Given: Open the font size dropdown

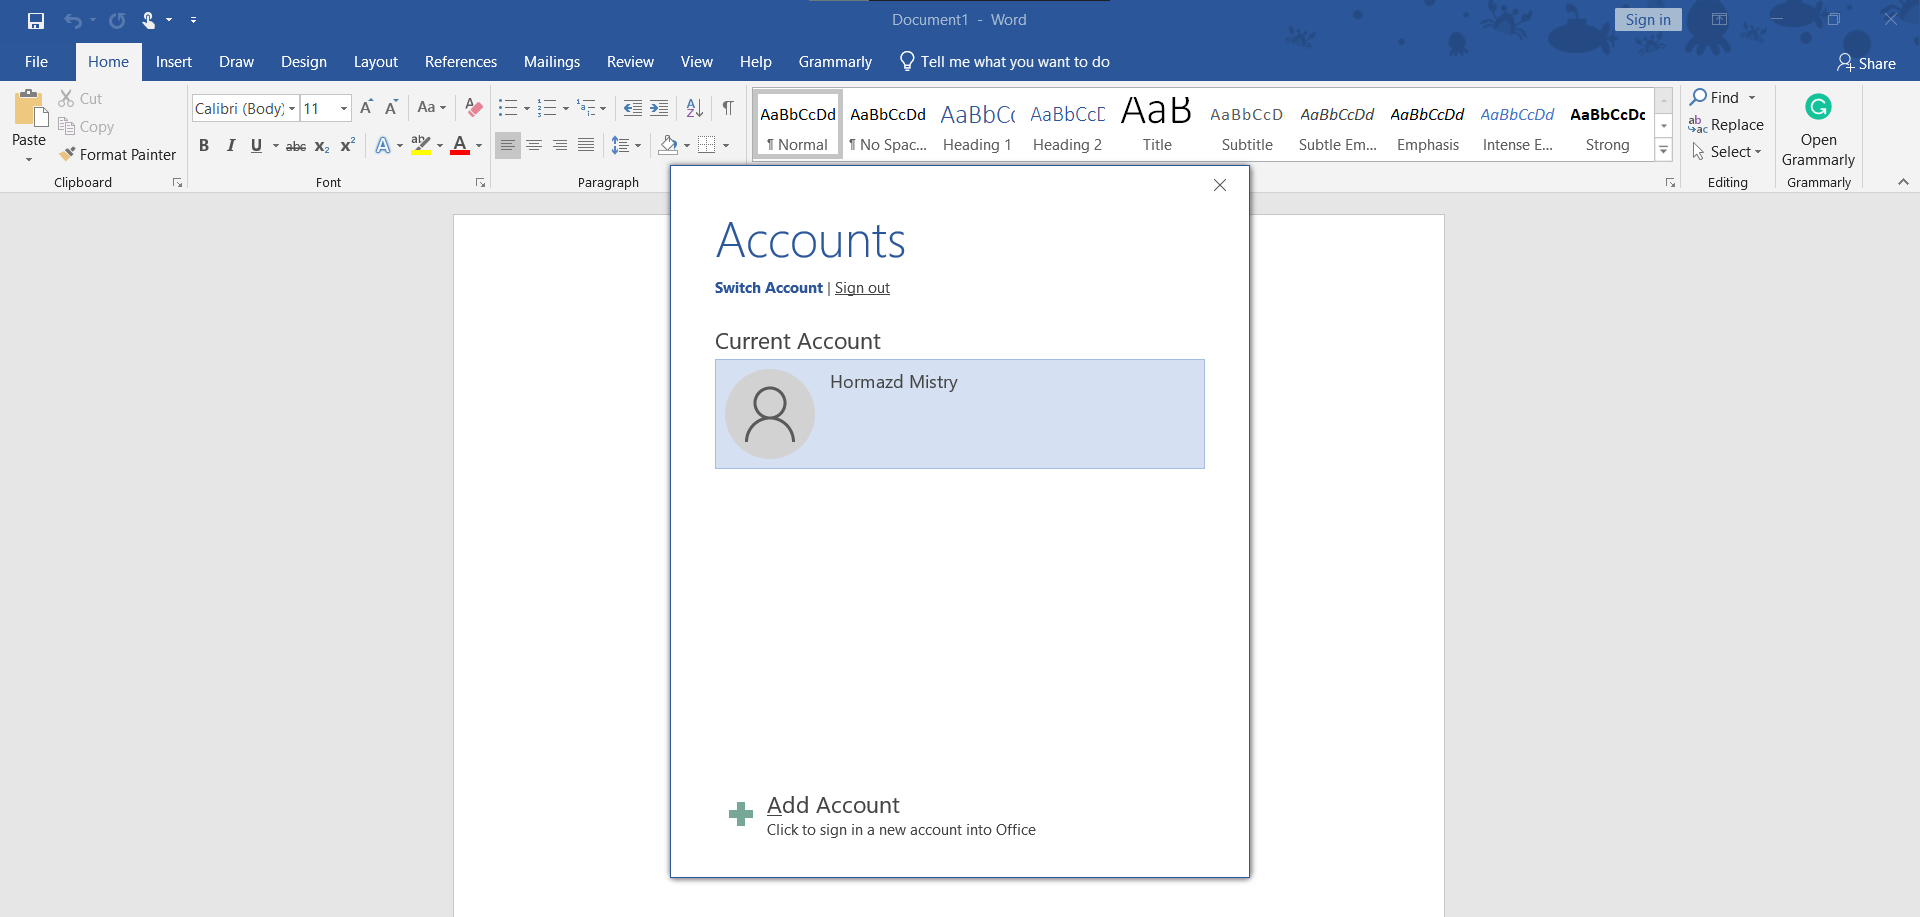Looking at the screenshot, I should 344,108.
